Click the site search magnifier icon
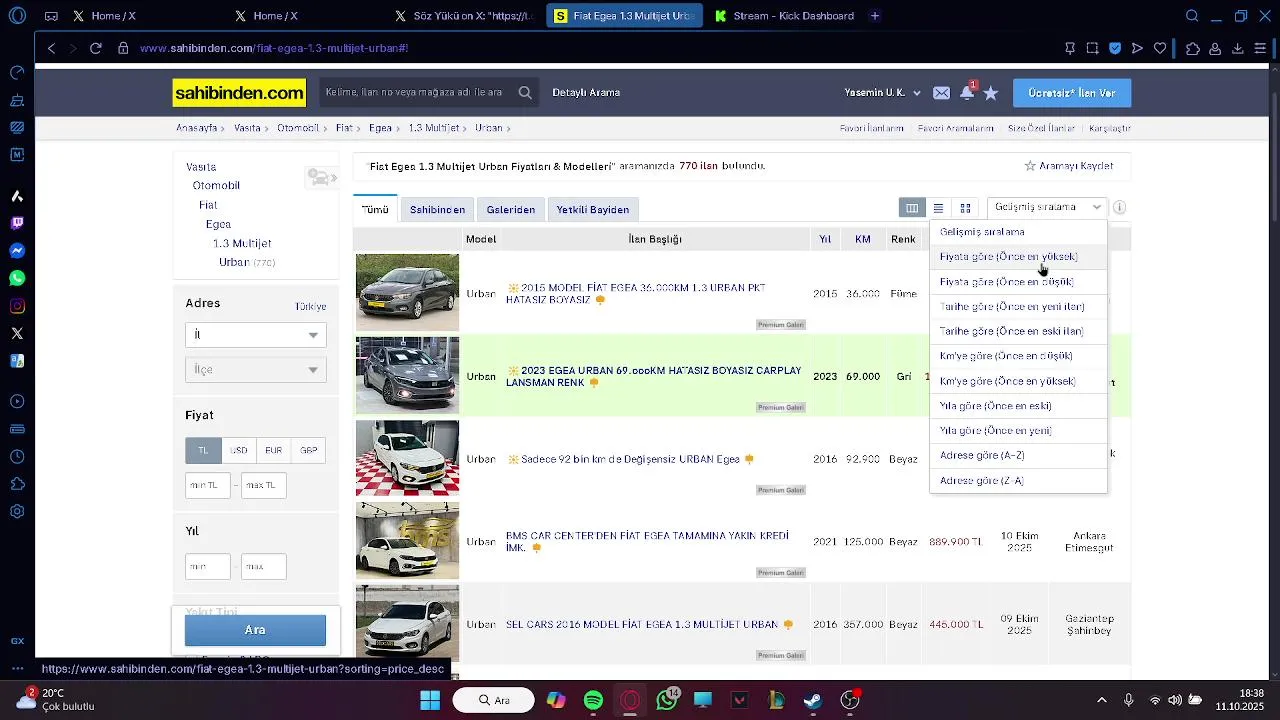 525,92
